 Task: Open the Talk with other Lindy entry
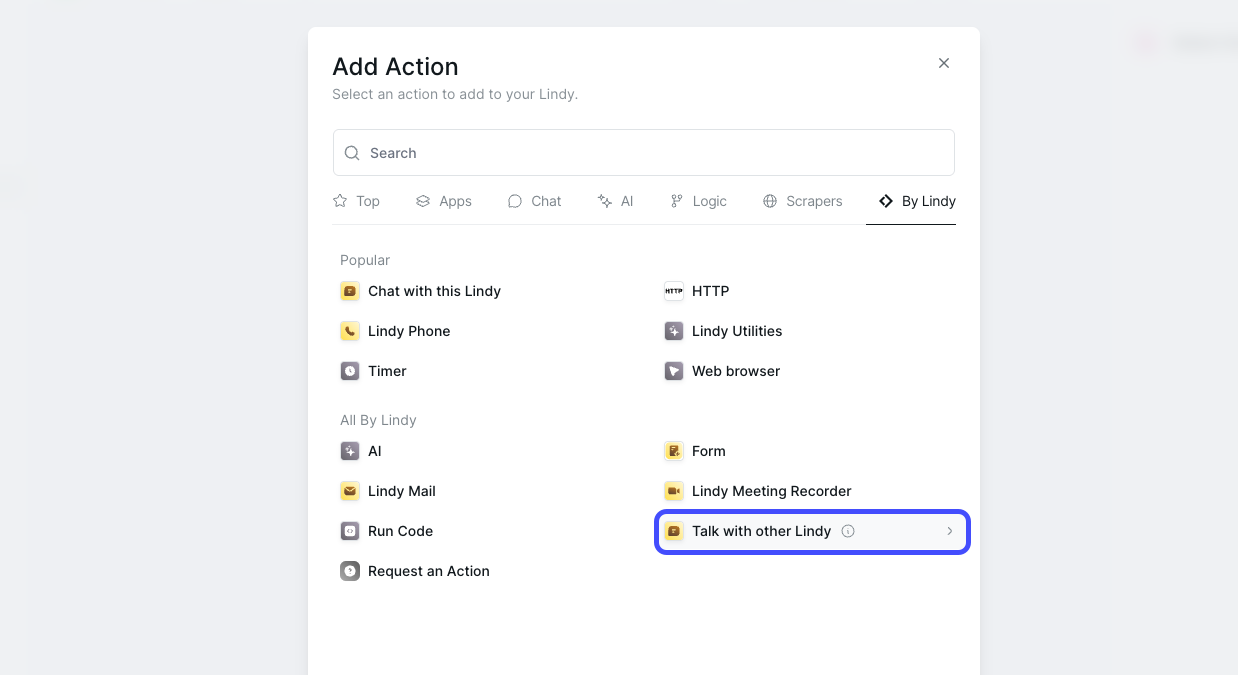[x=812, y=531]
